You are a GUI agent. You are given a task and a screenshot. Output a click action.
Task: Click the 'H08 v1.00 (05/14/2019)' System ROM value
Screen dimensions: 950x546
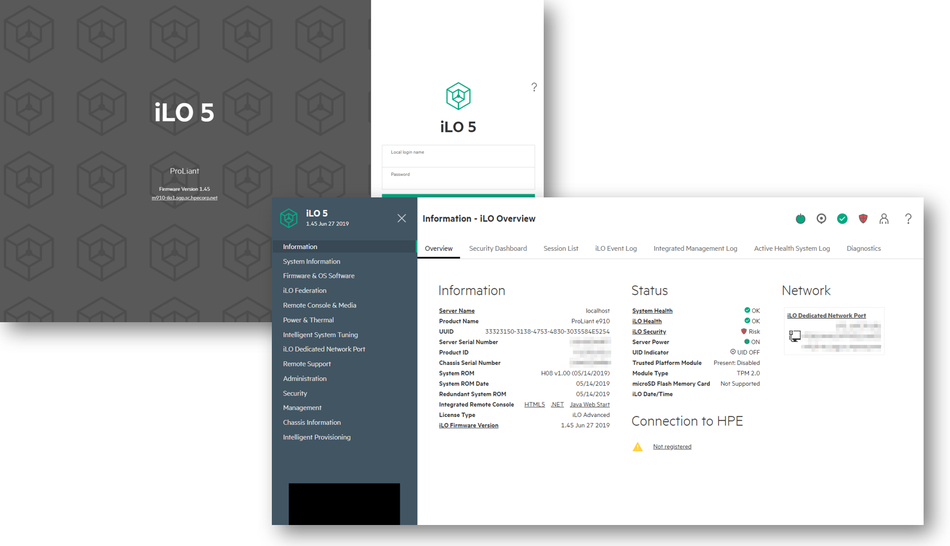pos(575,373)
